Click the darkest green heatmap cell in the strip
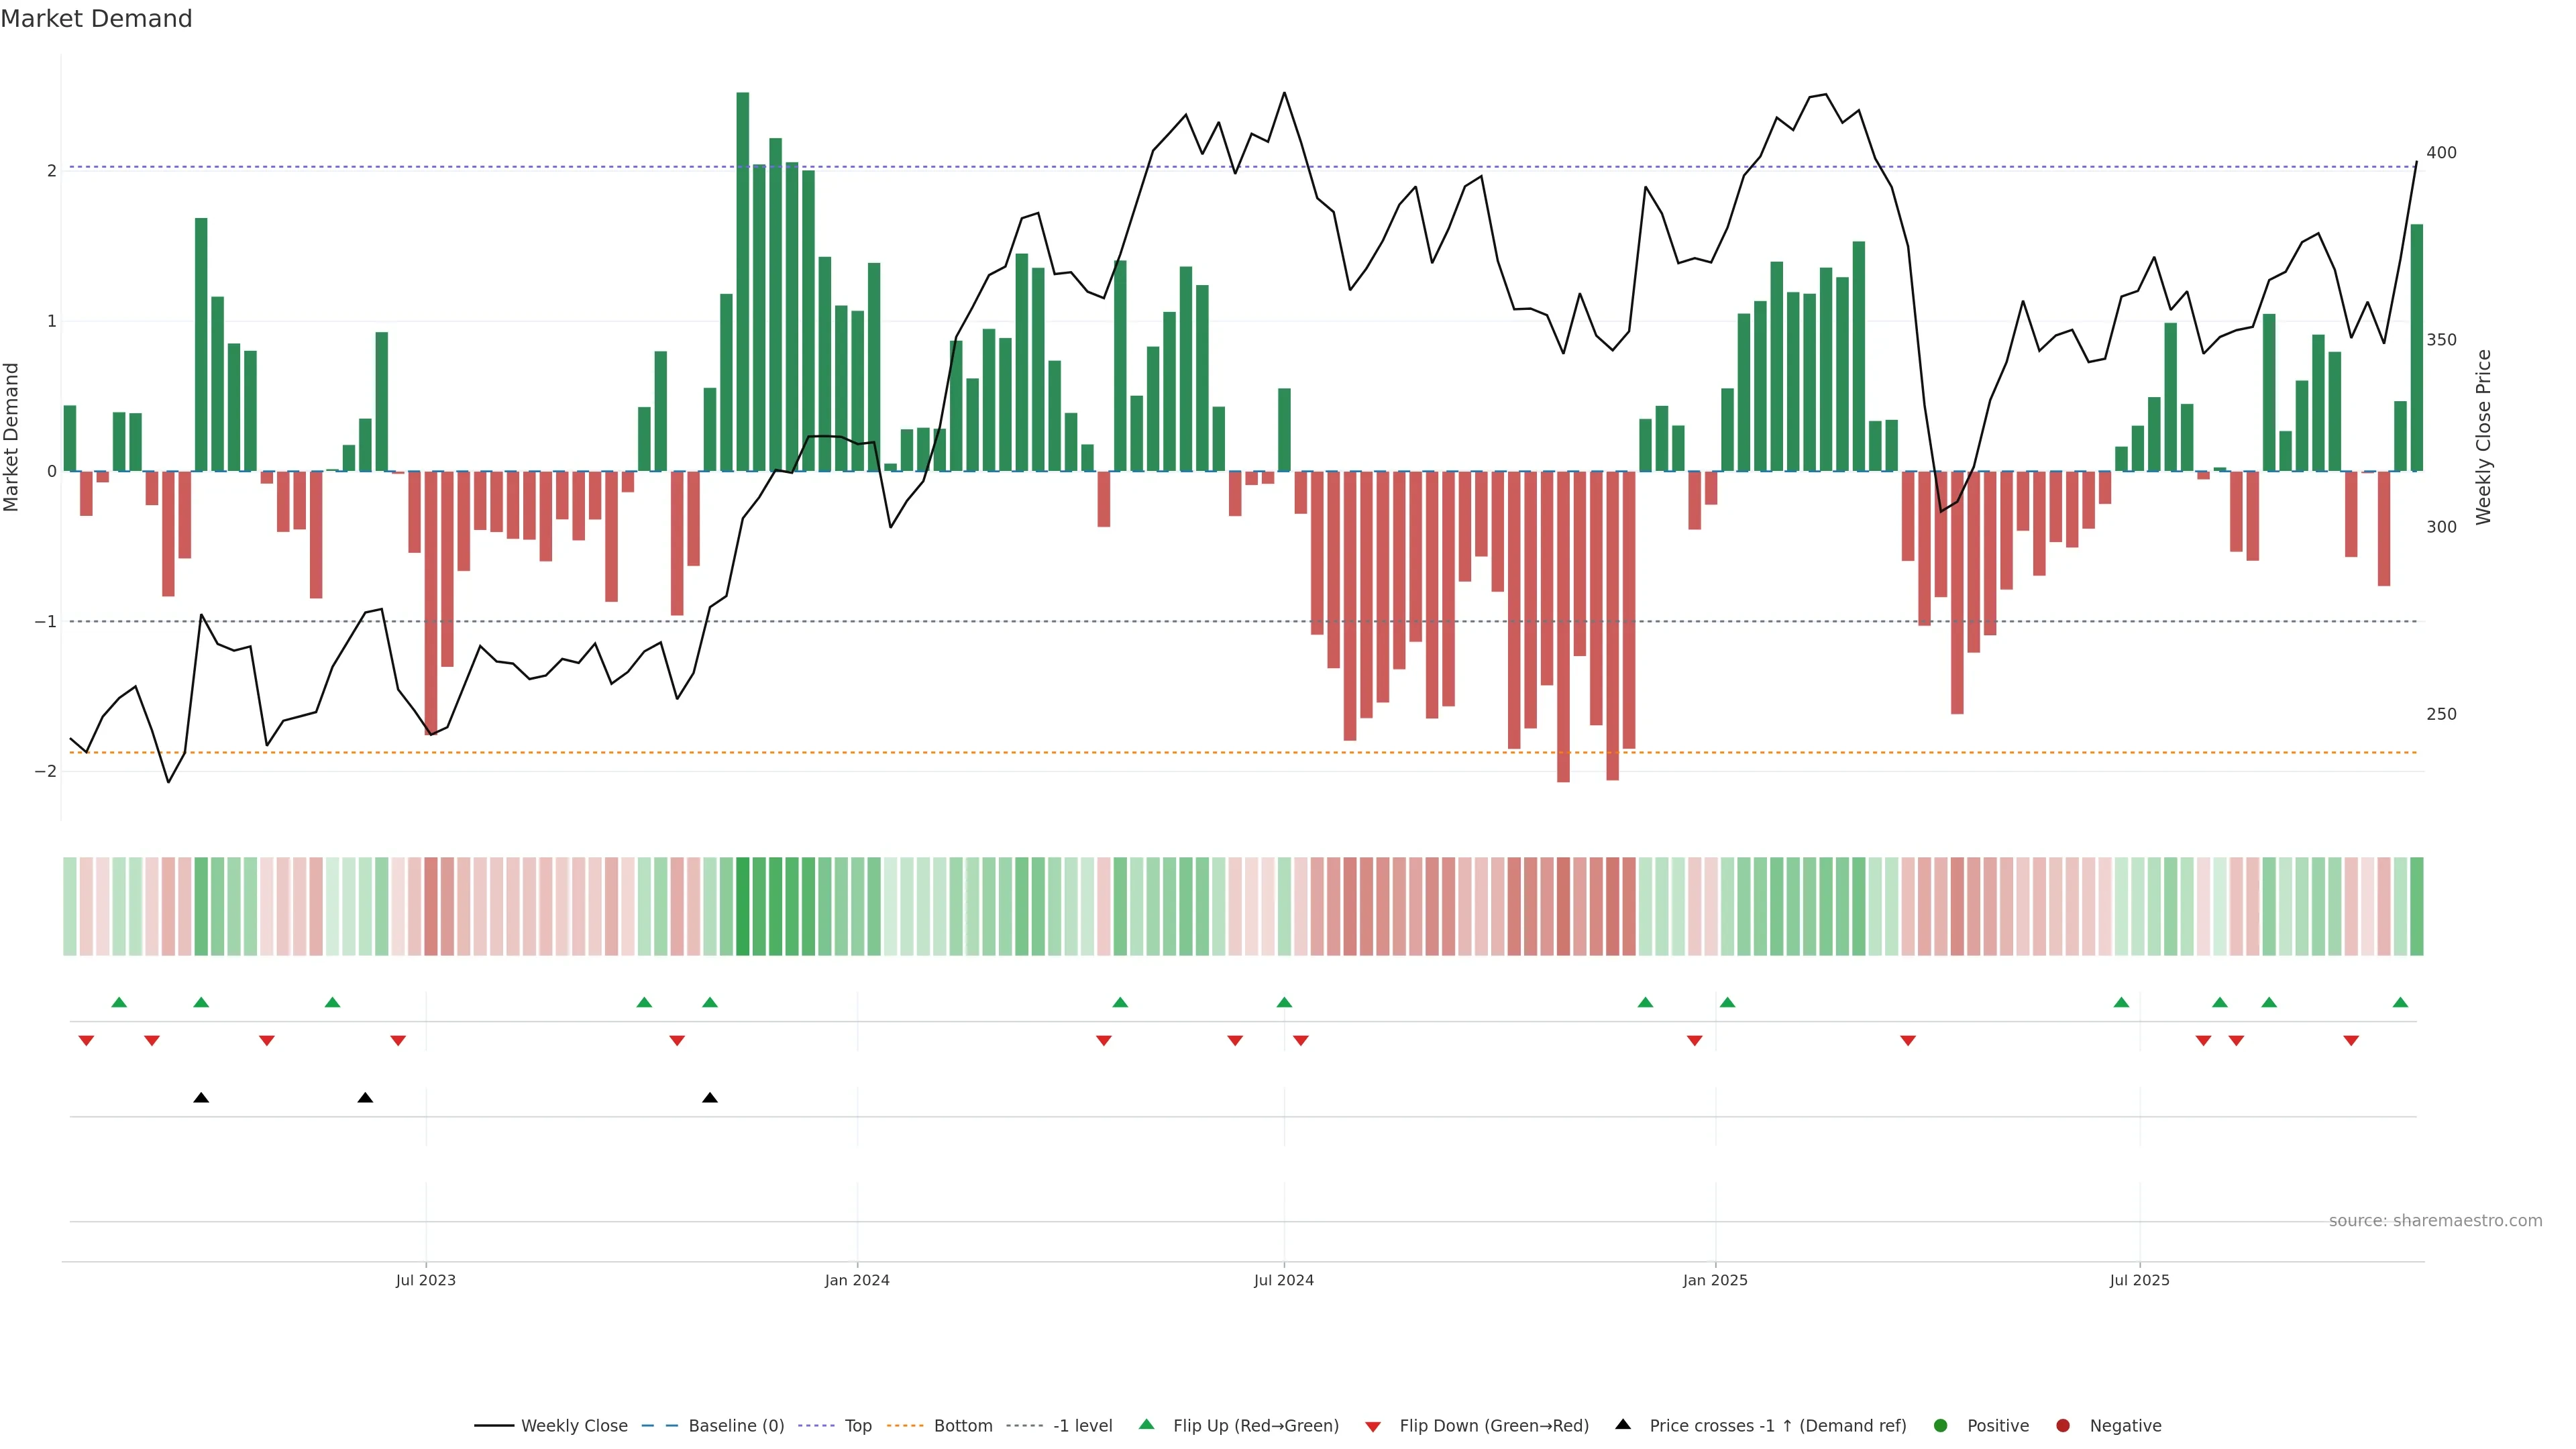This screenshot has height=1449, width=2576. coord(743,906)
